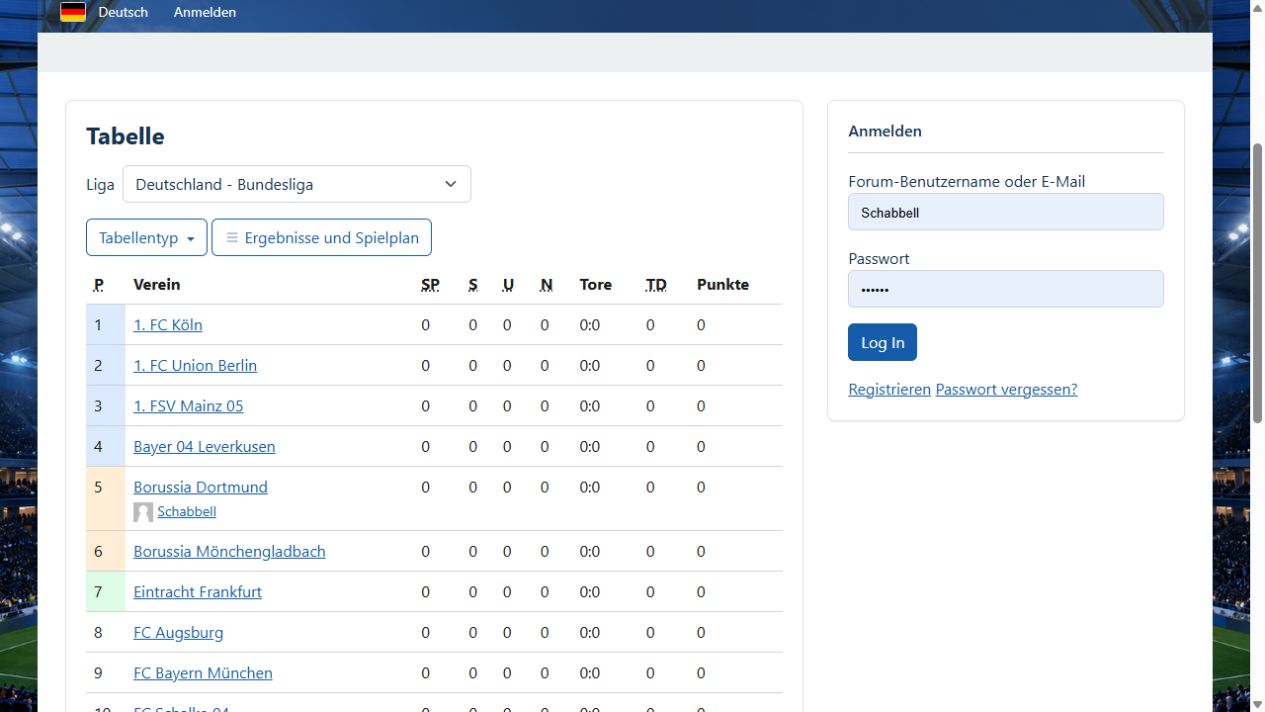Open the Borussia Mönchengladbach club page
The height and width of the screenshot is (712, 1265).
(229, 551)
